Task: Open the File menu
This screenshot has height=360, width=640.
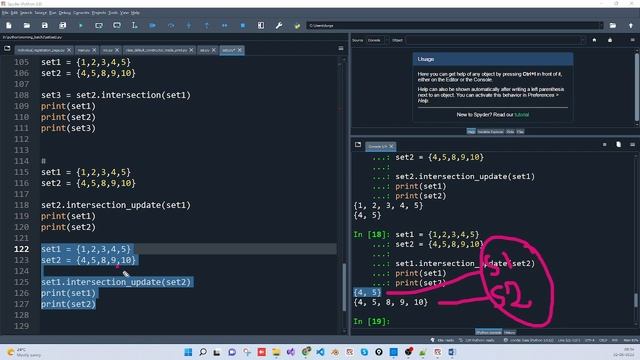Action: pos(5,13)
